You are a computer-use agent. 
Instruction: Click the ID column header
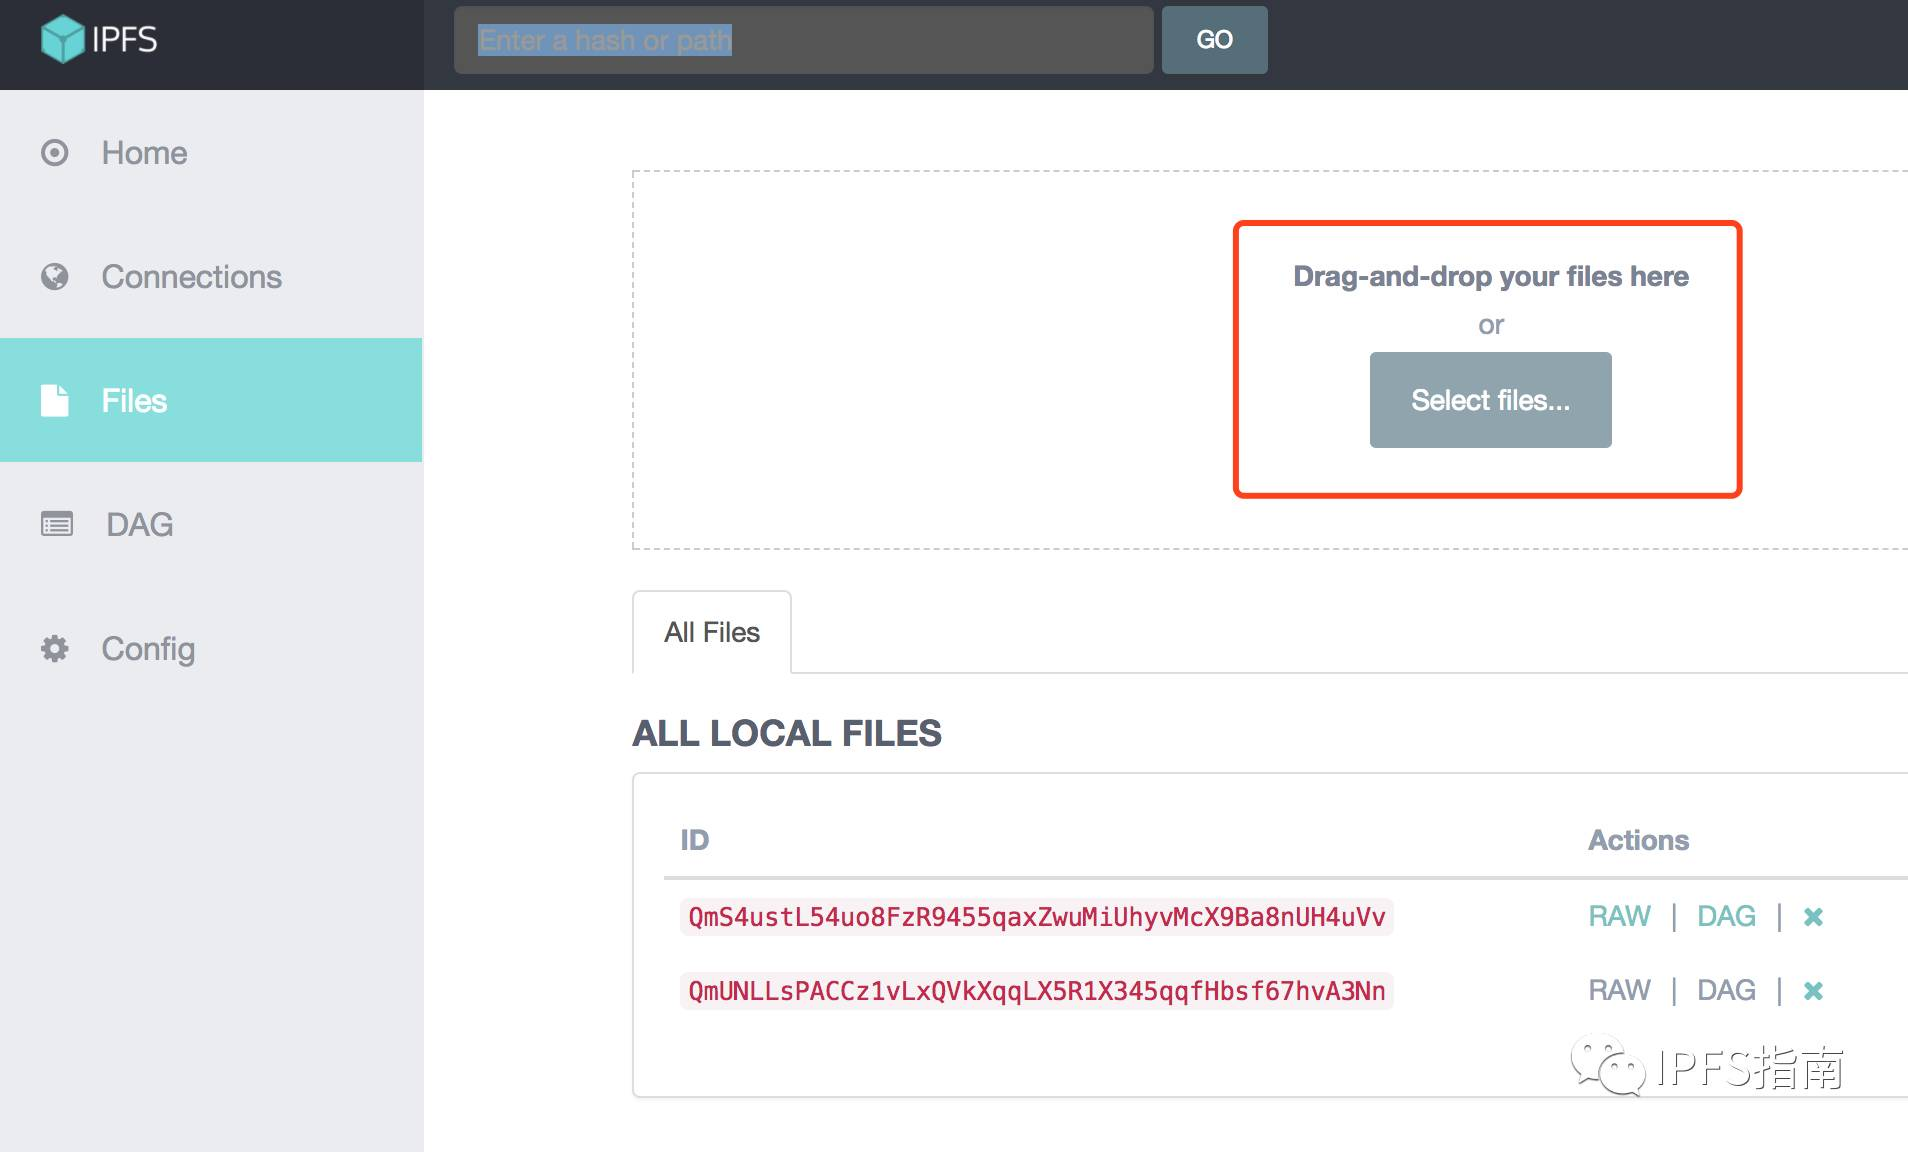[694, 840]
